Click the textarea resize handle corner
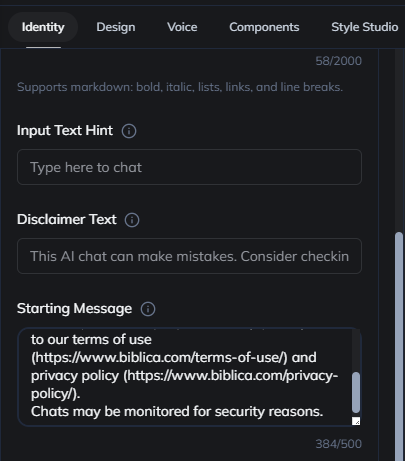 pyautogui.click(x=356, y=421)
